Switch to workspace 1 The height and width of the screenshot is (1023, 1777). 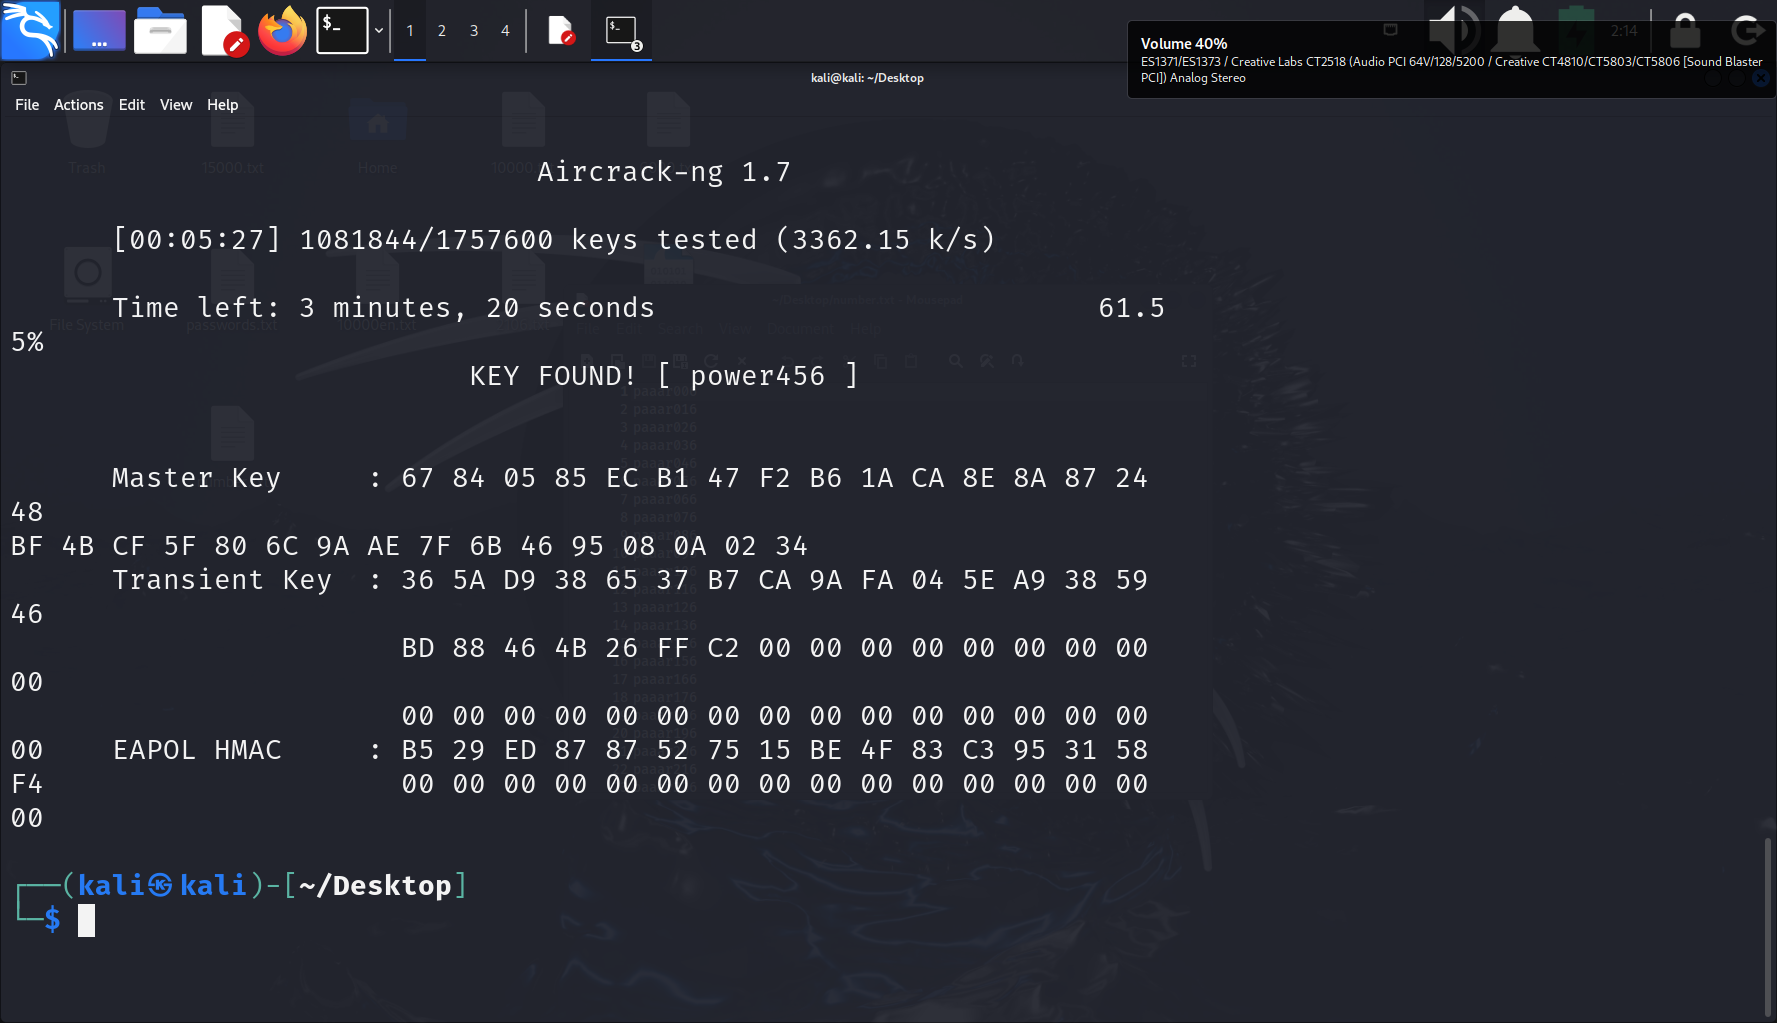click(x=410, y=31)
